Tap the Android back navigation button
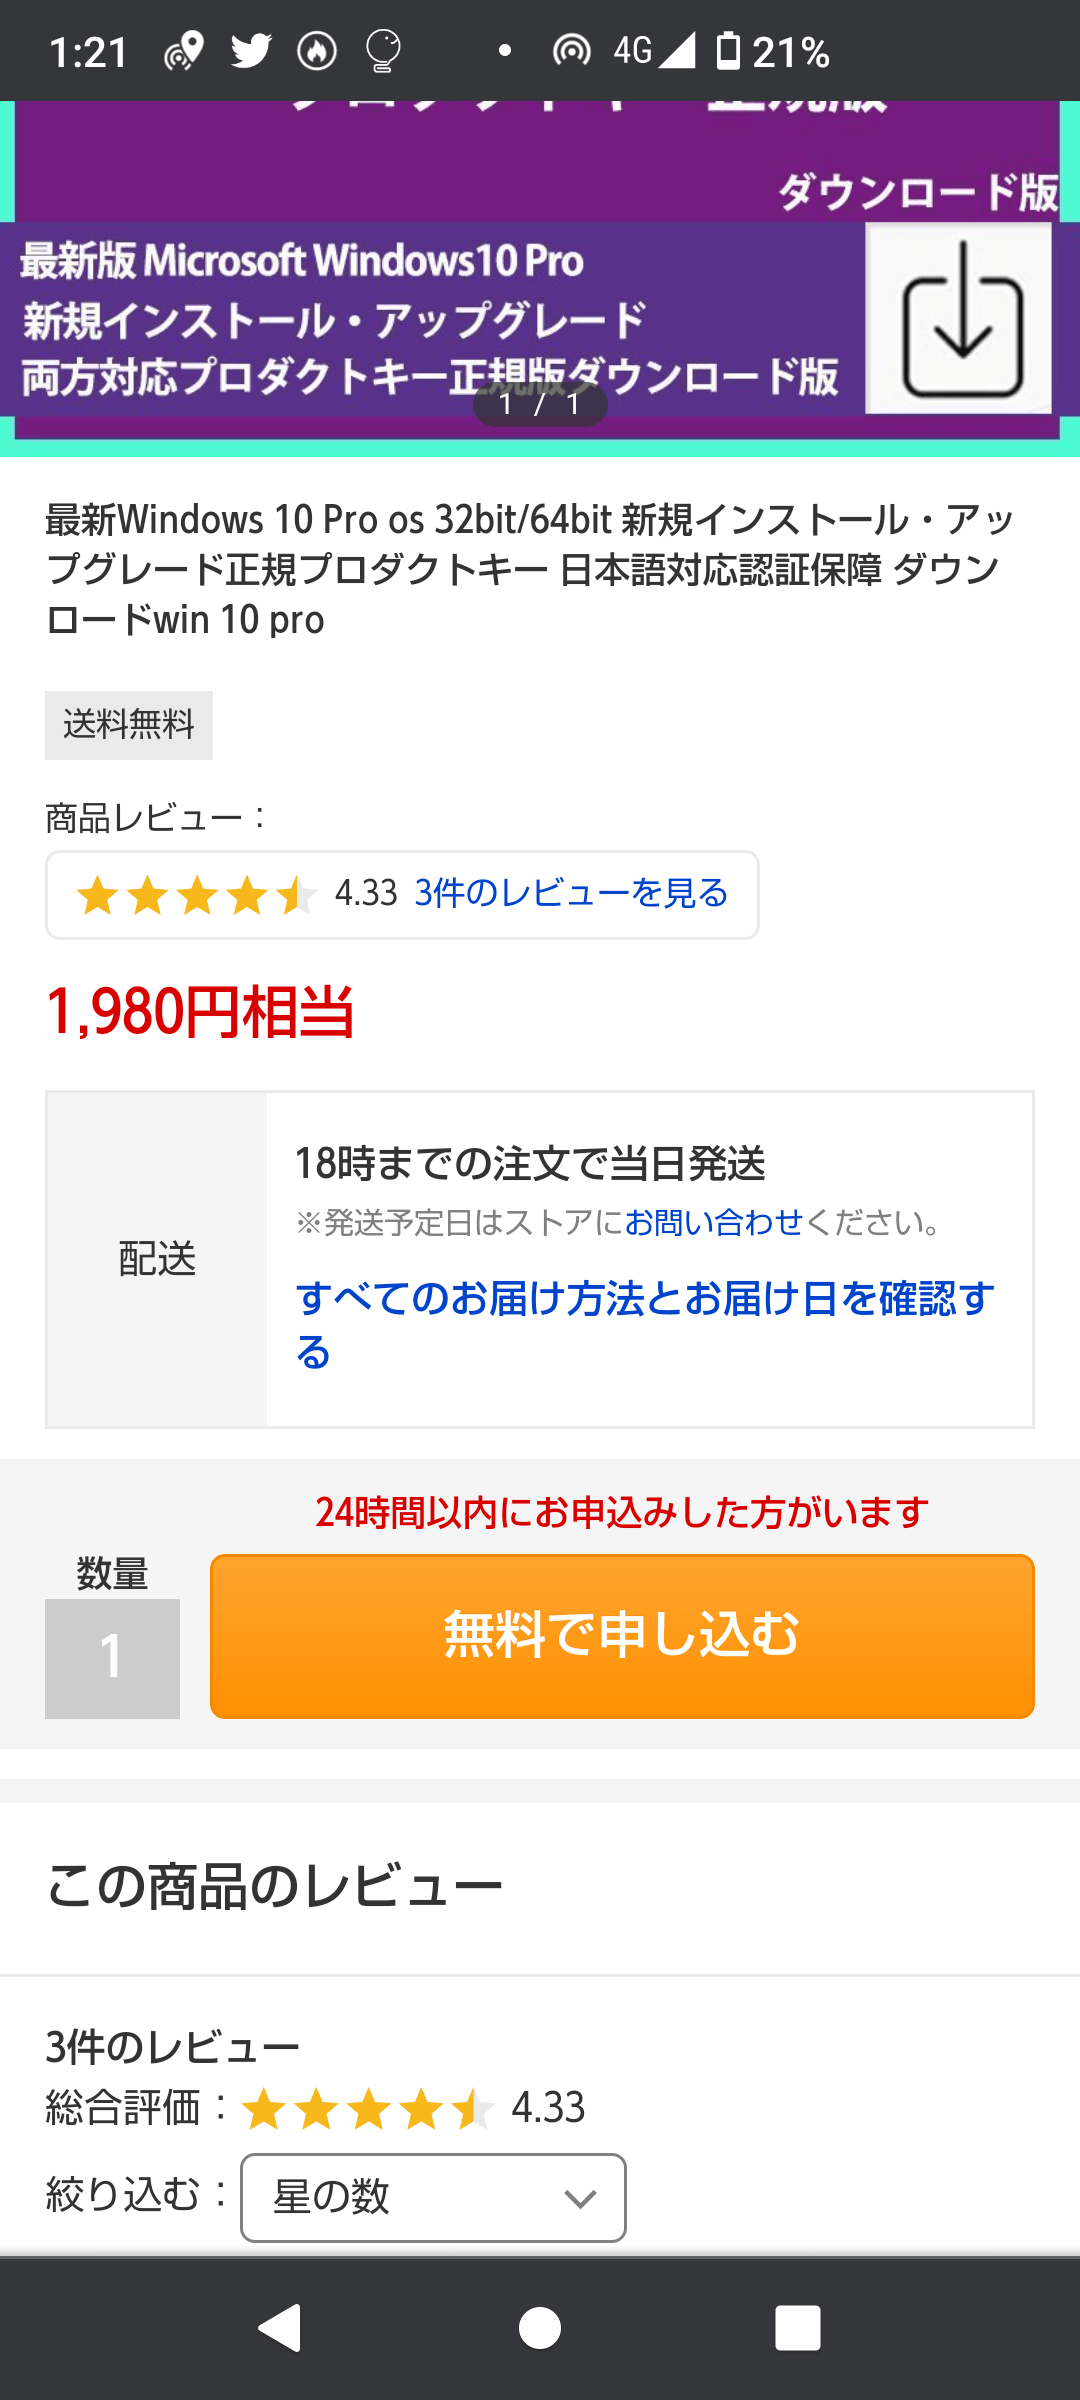This screenshot has height=2400, width=1080. pos(280,2327)
